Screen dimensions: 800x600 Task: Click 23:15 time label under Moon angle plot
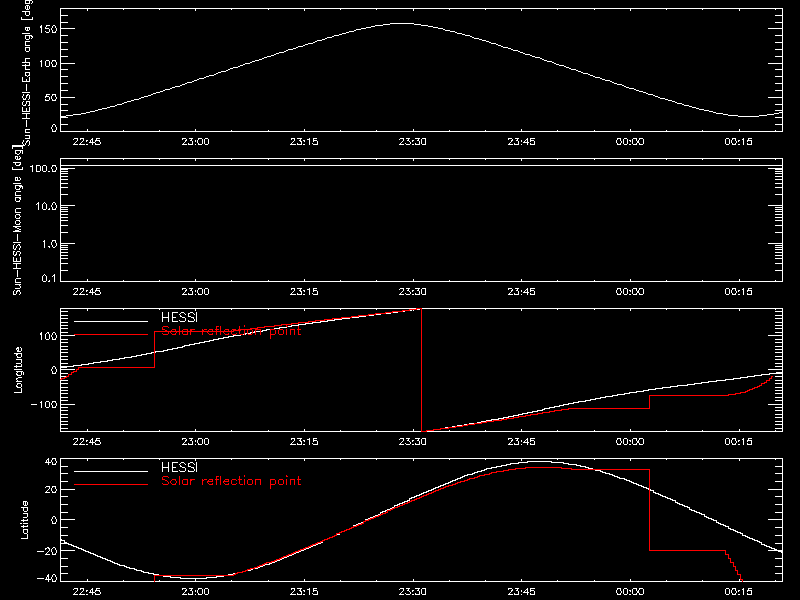point(304,292)
